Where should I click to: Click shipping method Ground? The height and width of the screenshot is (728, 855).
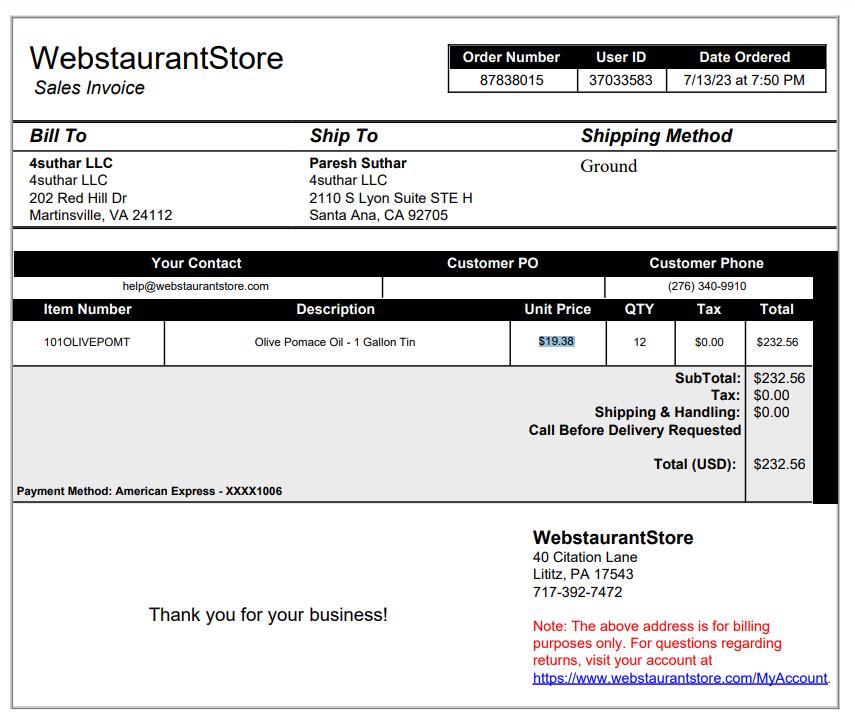609,166
